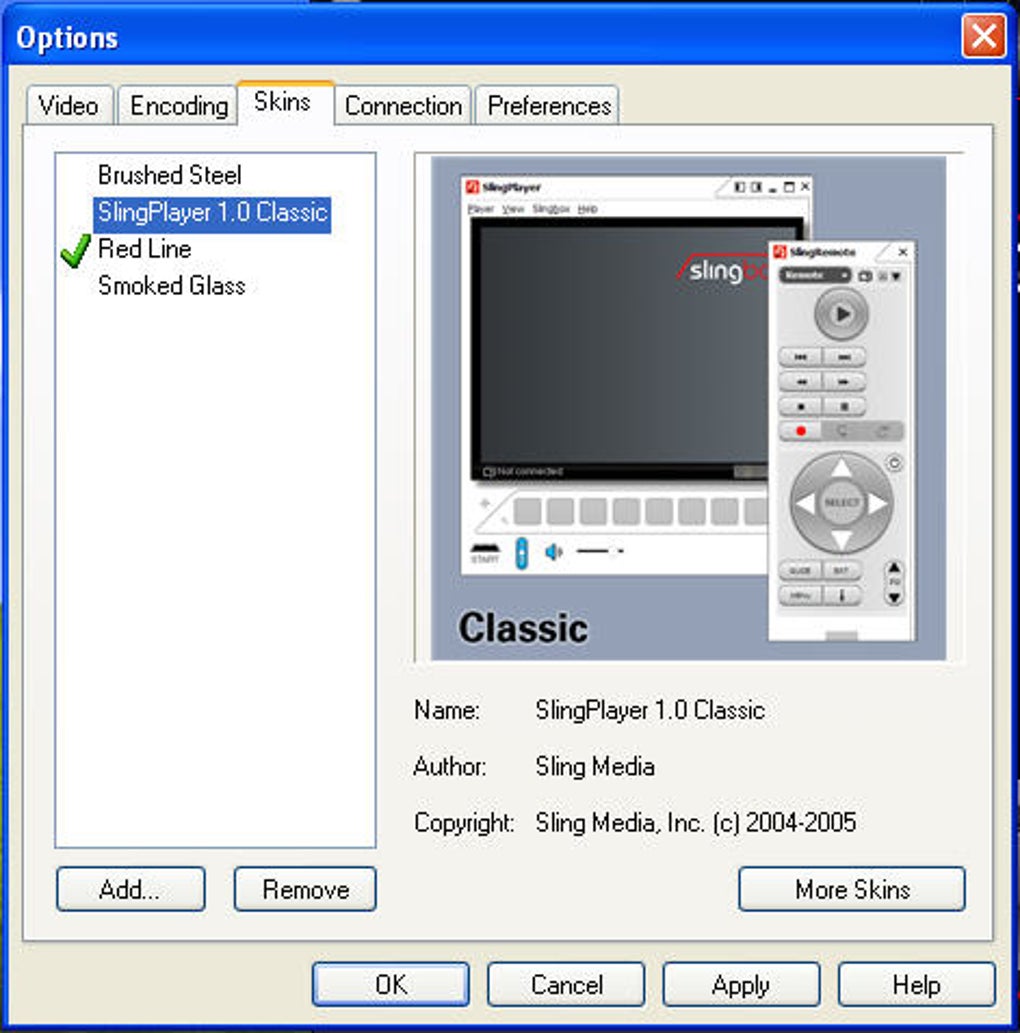Open More Skins

click(852, 889)
